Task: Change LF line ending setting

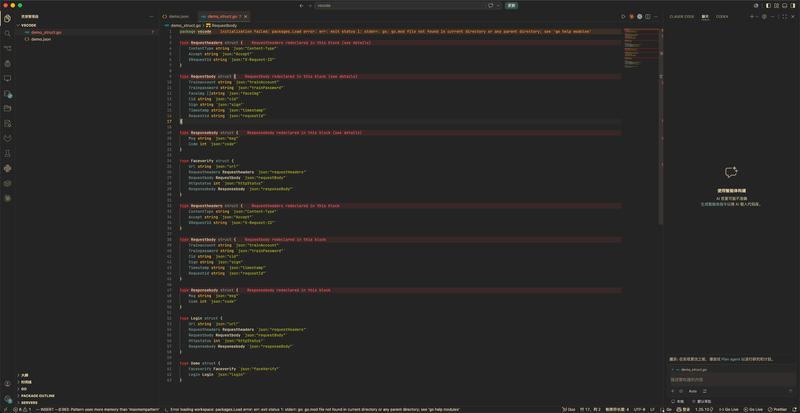Action: point(653,409)
